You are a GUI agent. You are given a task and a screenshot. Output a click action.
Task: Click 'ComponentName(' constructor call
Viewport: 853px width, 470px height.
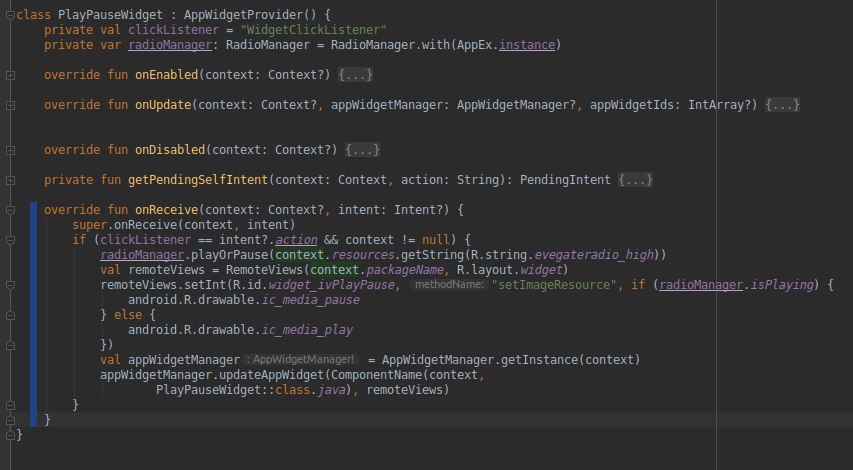pos(380,375)
